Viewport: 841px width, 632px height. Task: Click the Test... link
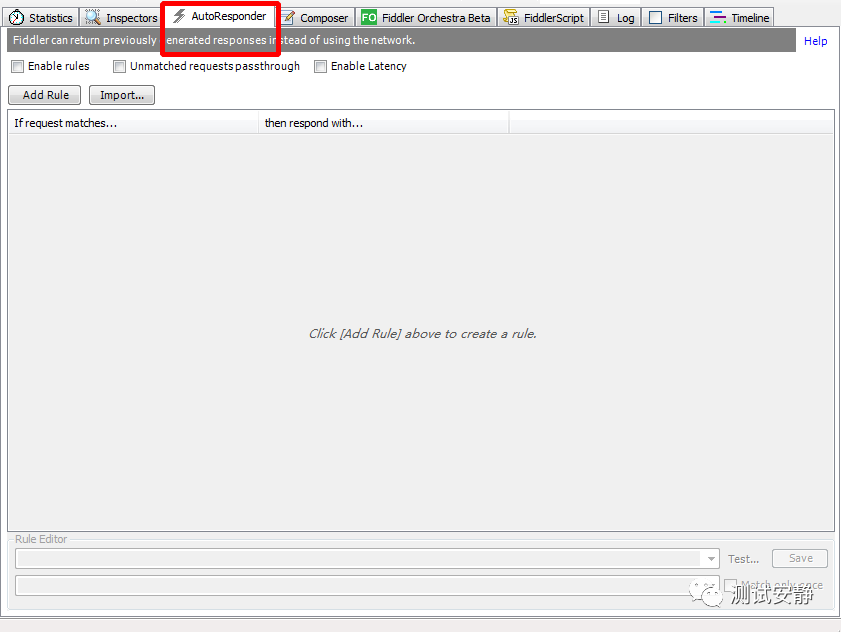743,559
